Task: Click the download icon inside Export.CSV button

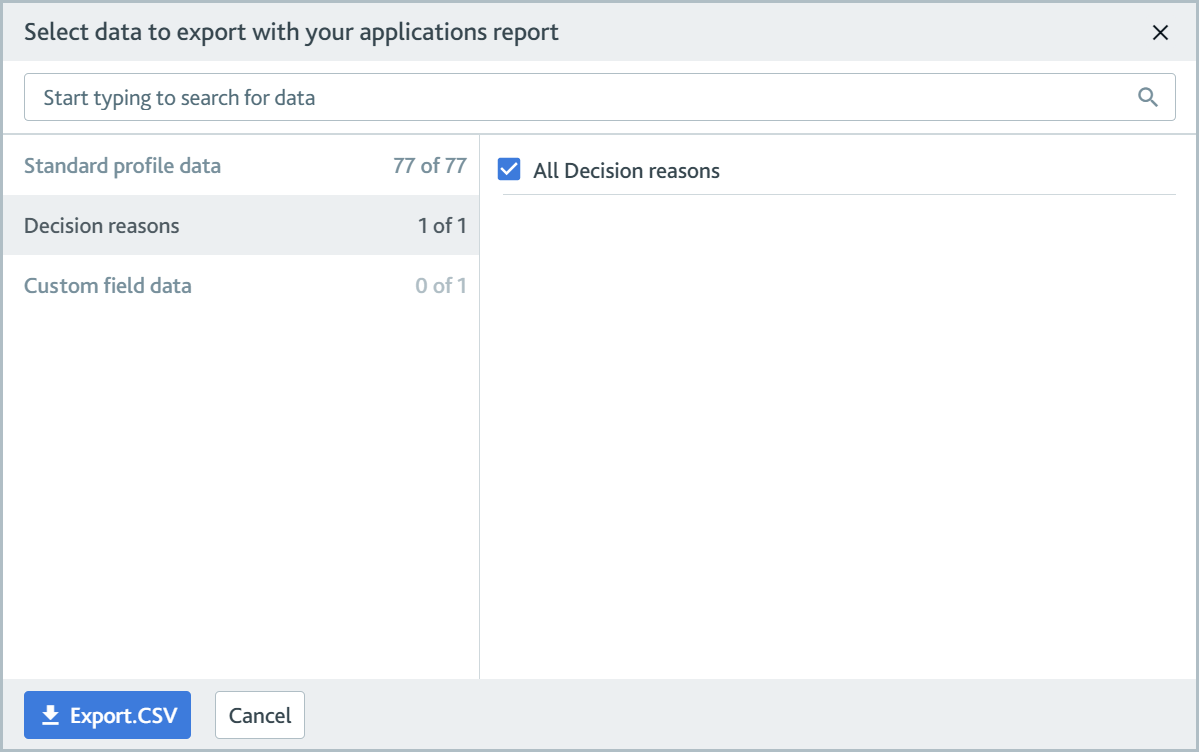Action: [49, 714]
